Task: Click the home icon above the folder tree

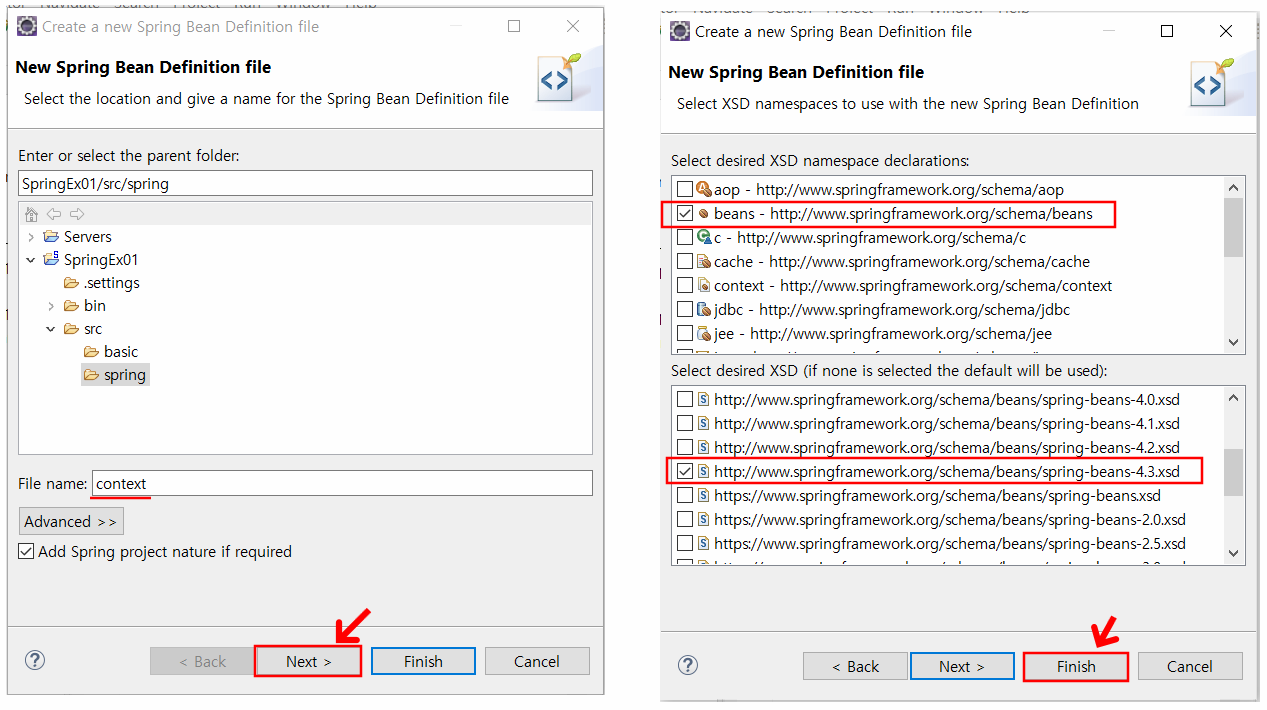Action: tap(31, 214)
